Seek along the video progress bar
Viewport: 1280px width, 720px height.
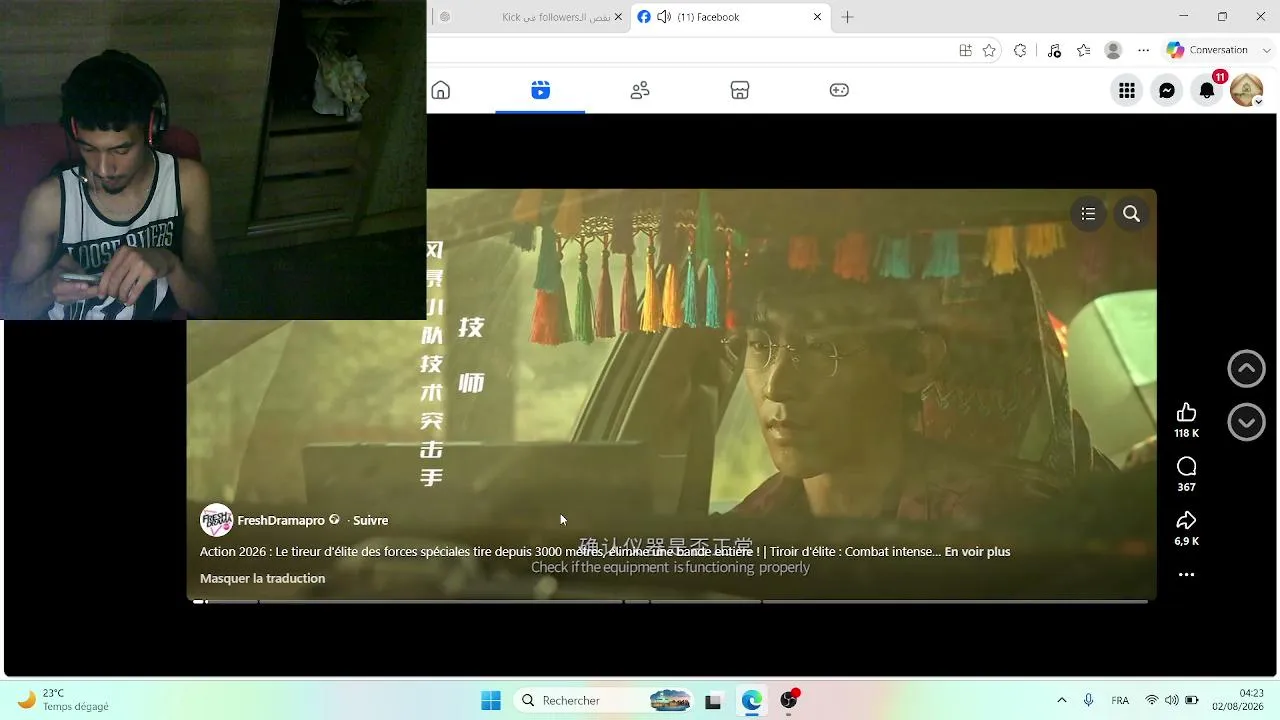click(670, 602)
